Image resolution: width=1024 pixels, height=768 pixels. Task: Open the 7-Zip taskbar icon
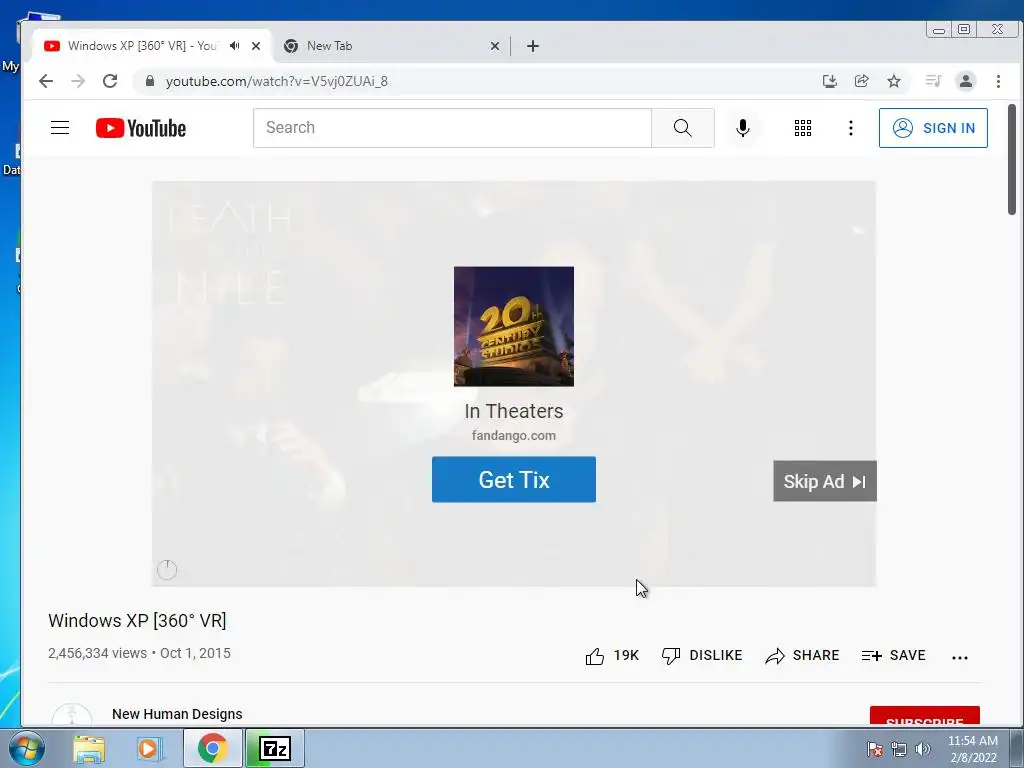(275, 748)
